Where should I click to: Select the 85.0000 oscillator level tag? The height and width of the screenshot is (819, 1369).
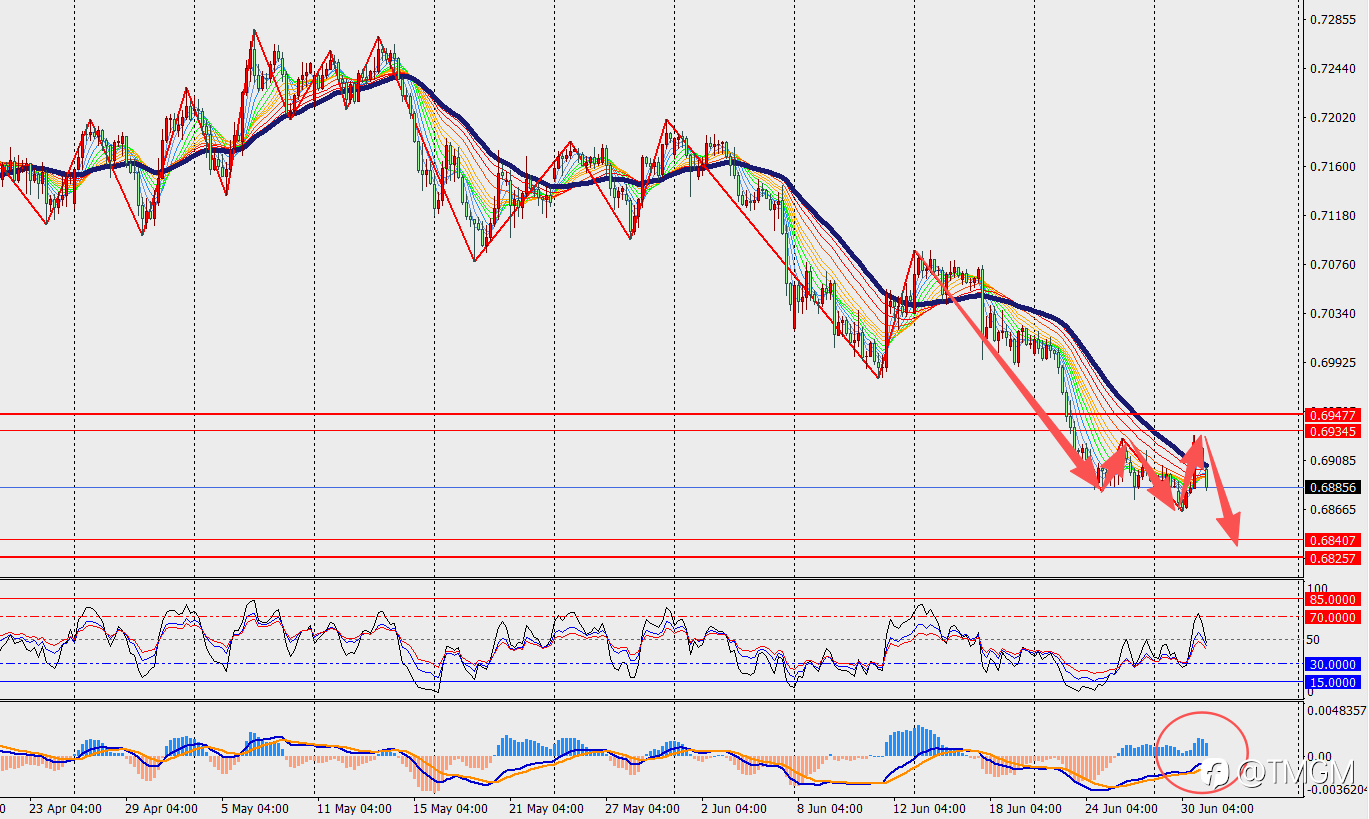(x=1333, y=600)
